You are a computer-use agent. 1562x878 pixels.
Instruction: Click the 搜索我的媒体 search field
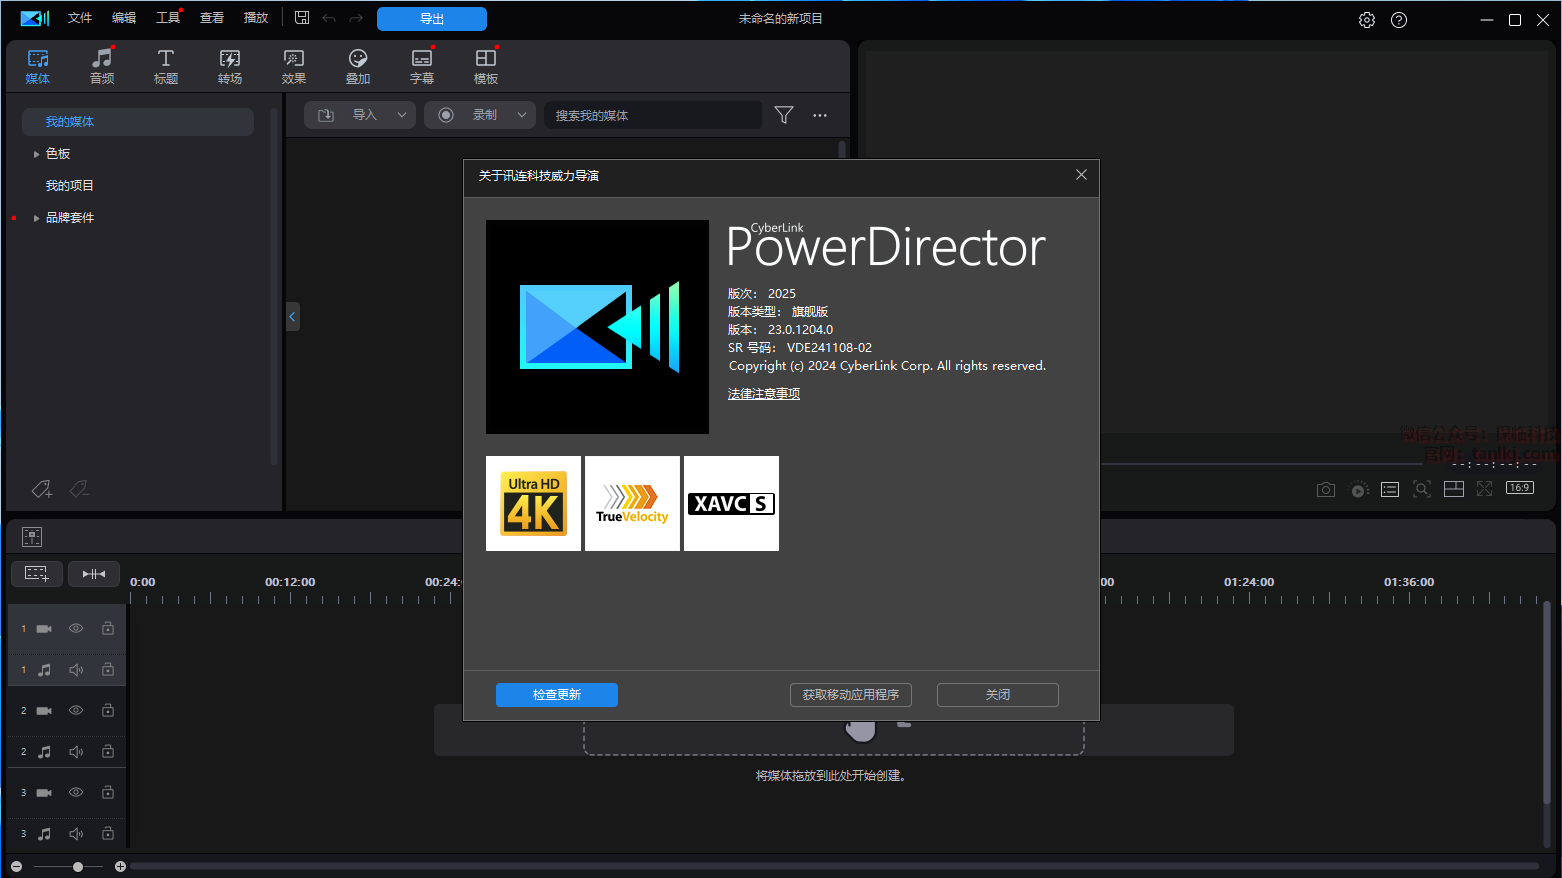tap(652, 115)
